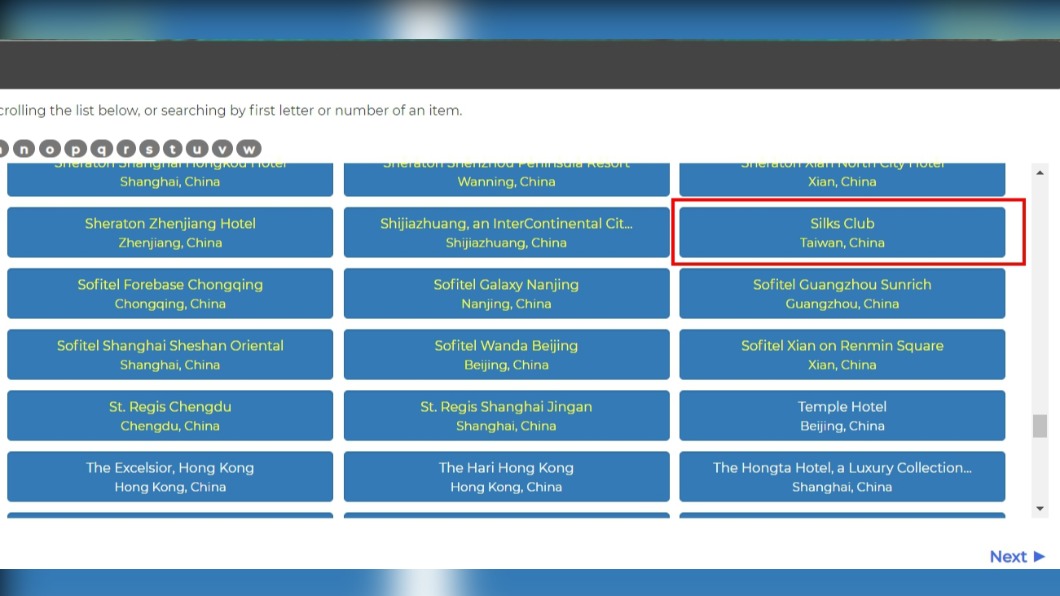The width and height of the screenshot is (1060, 596).
Task: Select Silks Club in Taiwan
Action: (842, 232)
